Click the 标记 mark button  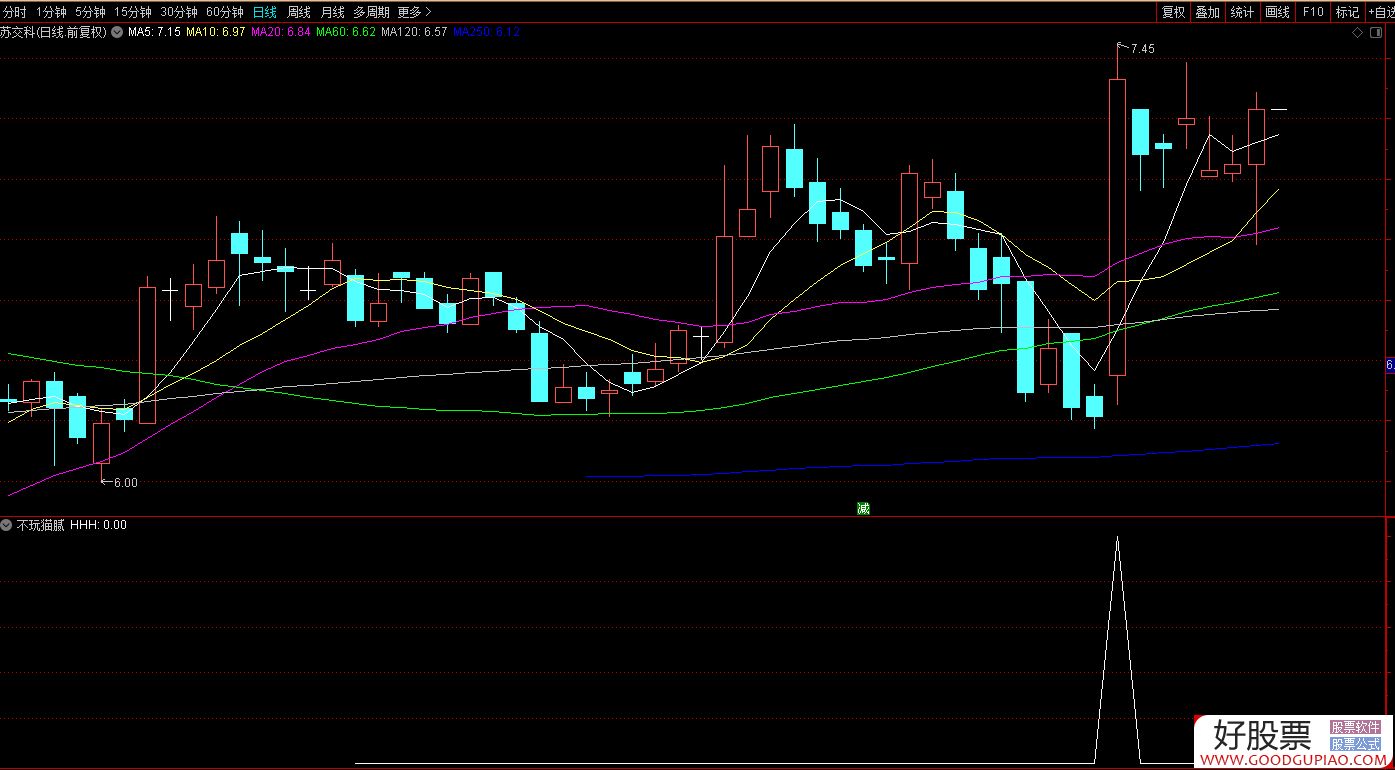[x=1347, y=12]
